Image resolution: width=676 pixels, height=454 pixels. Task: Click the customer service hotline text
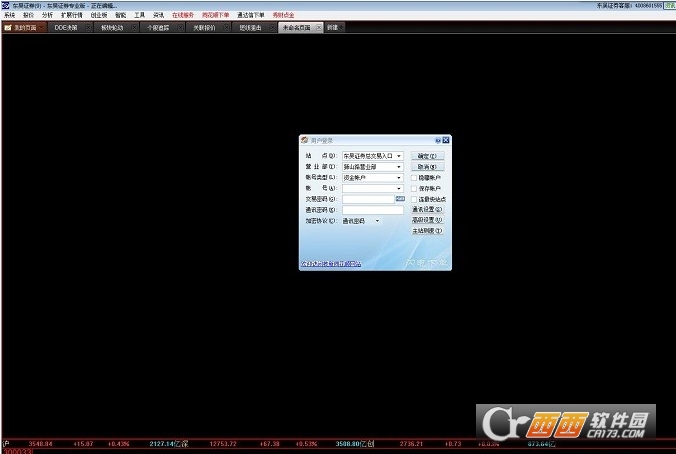629,6
